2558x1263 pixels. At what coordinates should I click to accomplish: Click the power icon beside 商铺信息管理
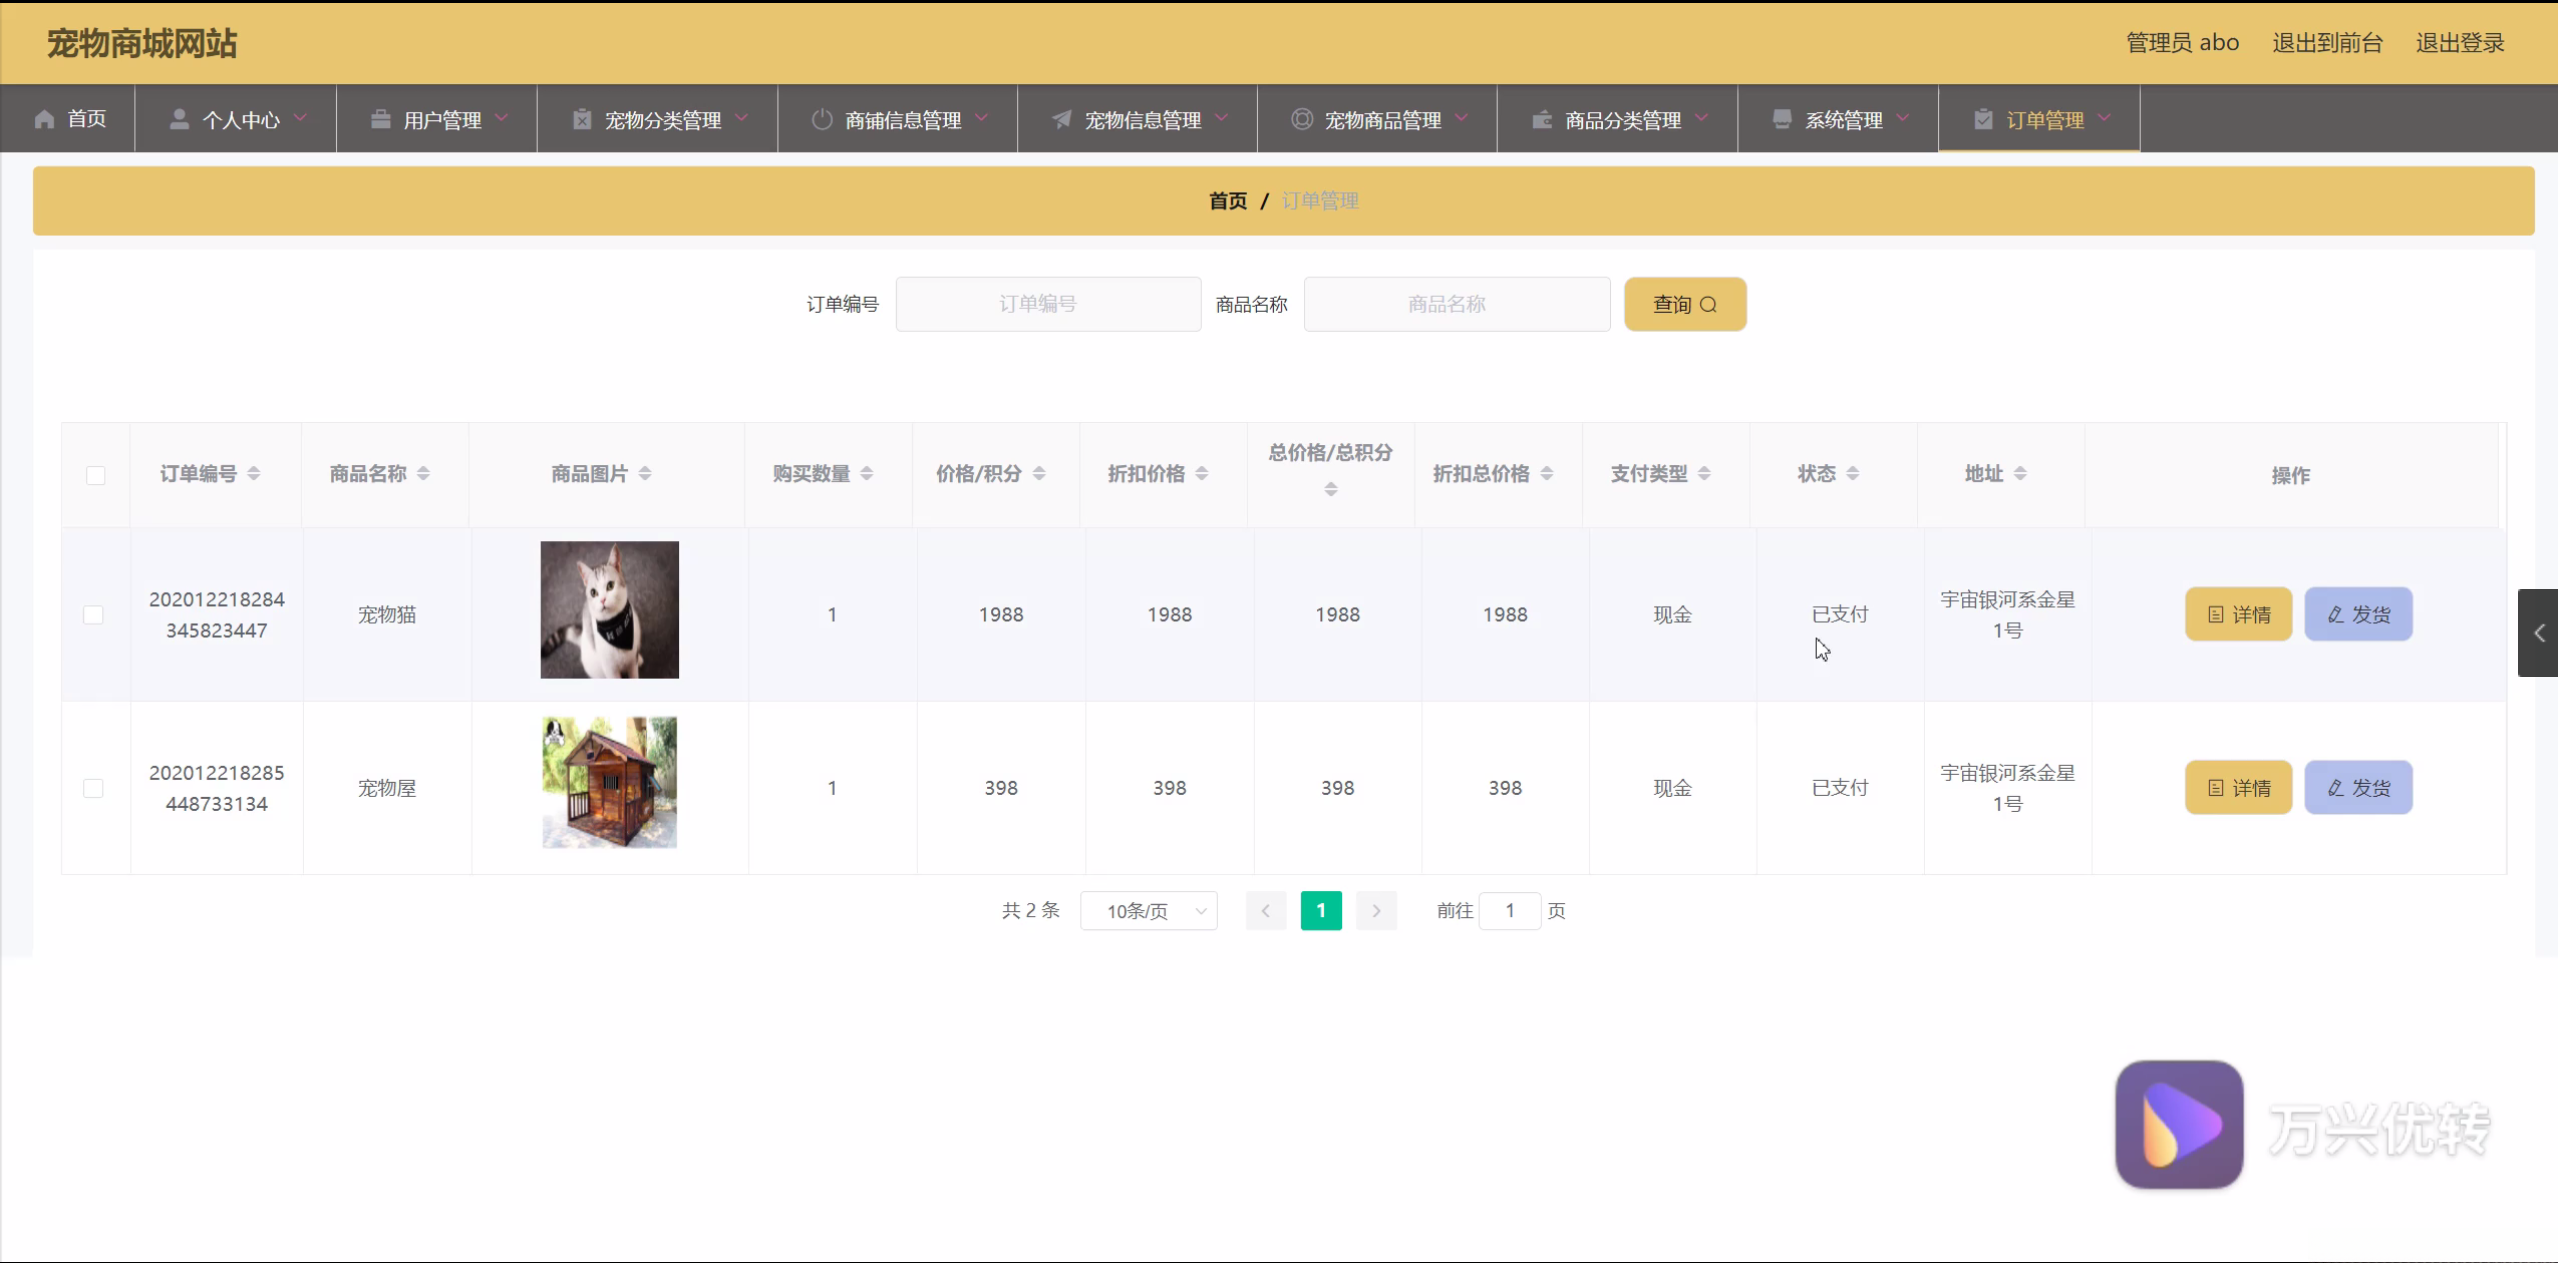tap(821, 120)
